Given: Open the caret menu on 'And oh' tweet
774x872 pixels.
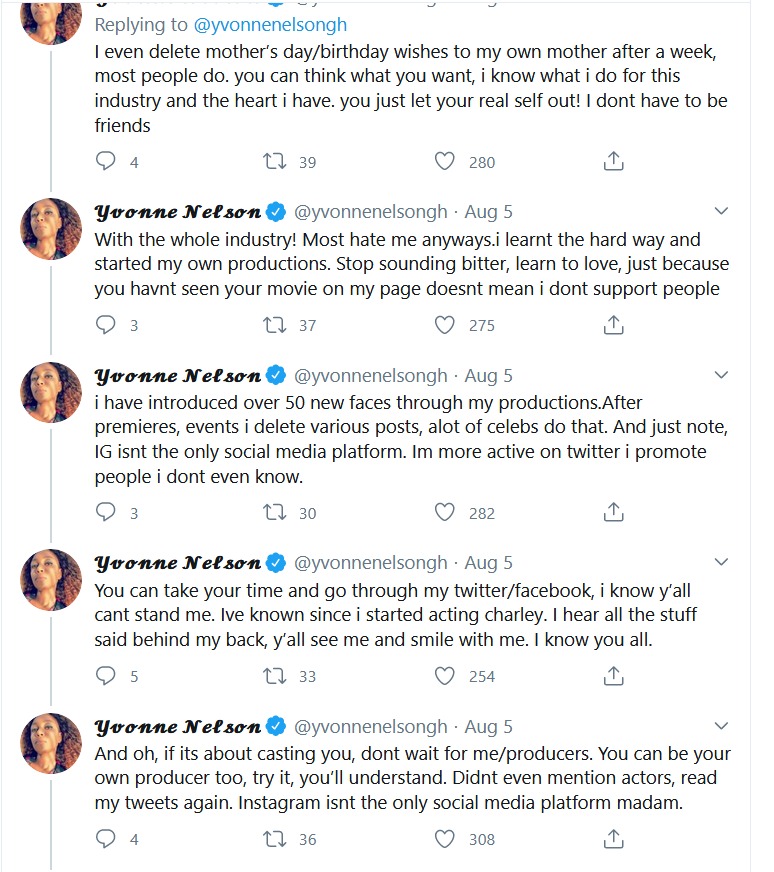Looking at the screenshot, I should pyautogui.click(x=721, y=726).
